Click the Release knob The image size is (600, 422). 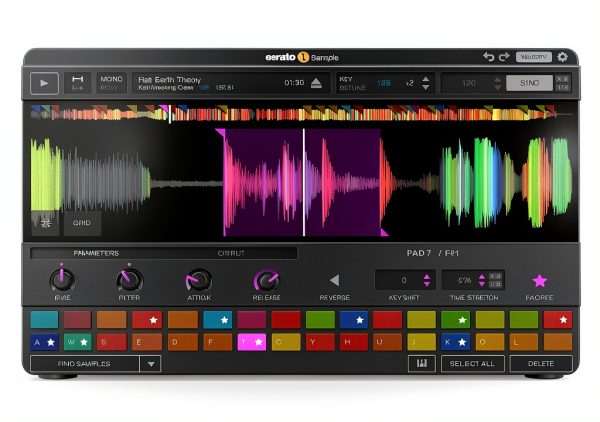pos(266,280)
